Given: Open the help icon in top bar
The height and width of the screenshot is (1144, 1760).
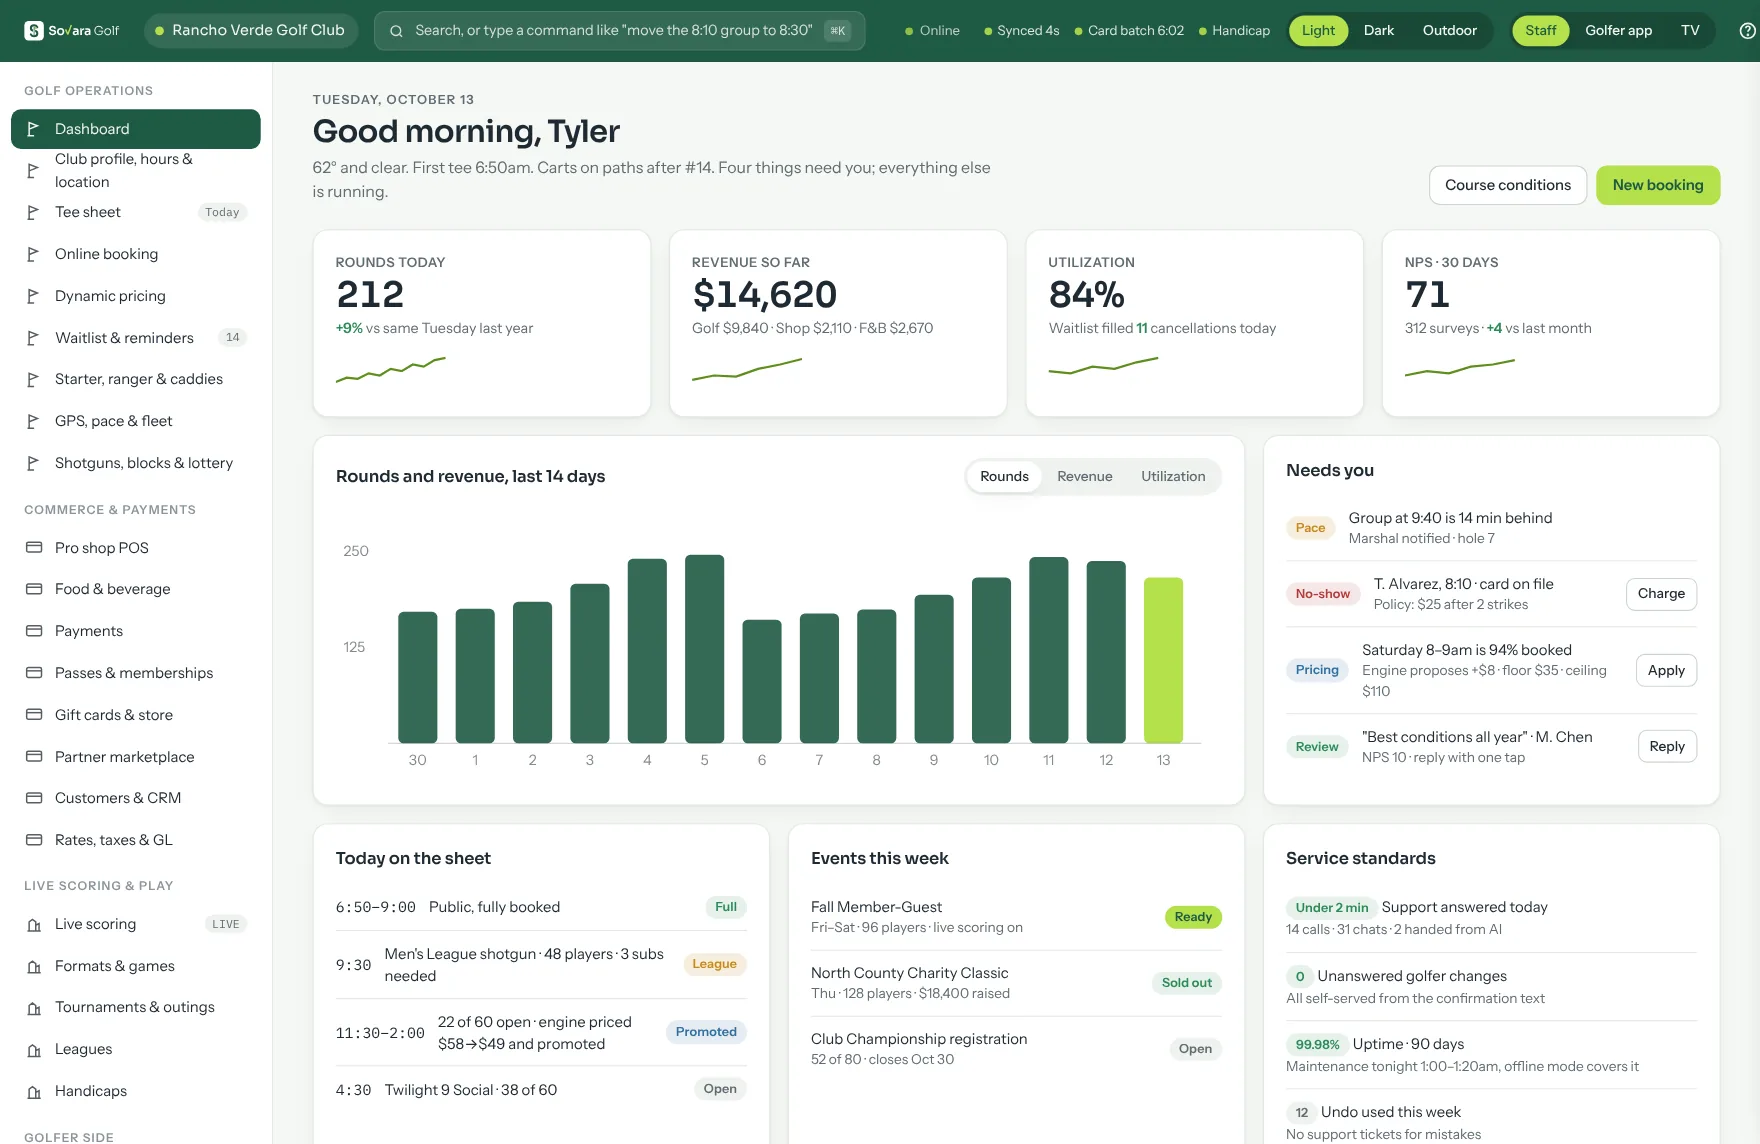Looking at the screenshot, I should tap(1748, 31).
